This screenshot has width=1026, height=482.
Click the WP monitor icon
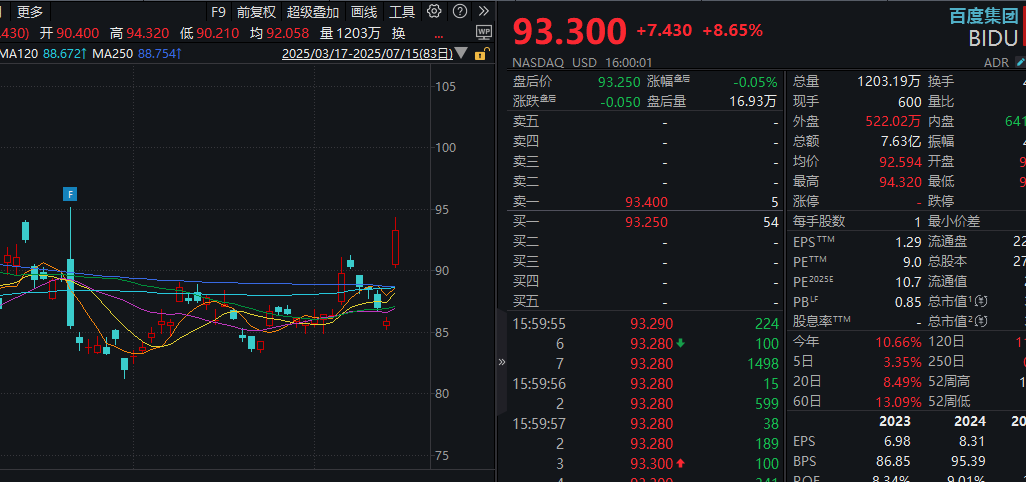(x=484, y=31)
